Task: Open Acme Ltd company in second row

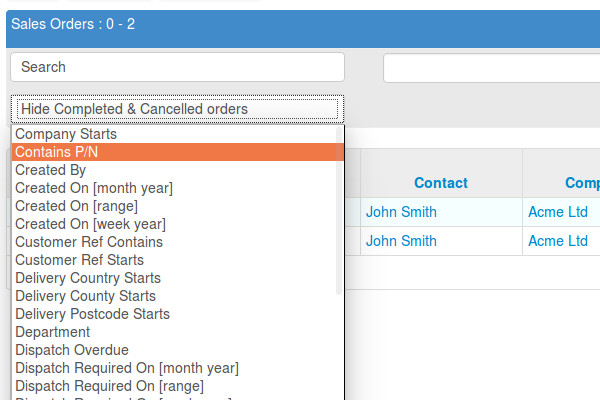Action: coord(558,241)
